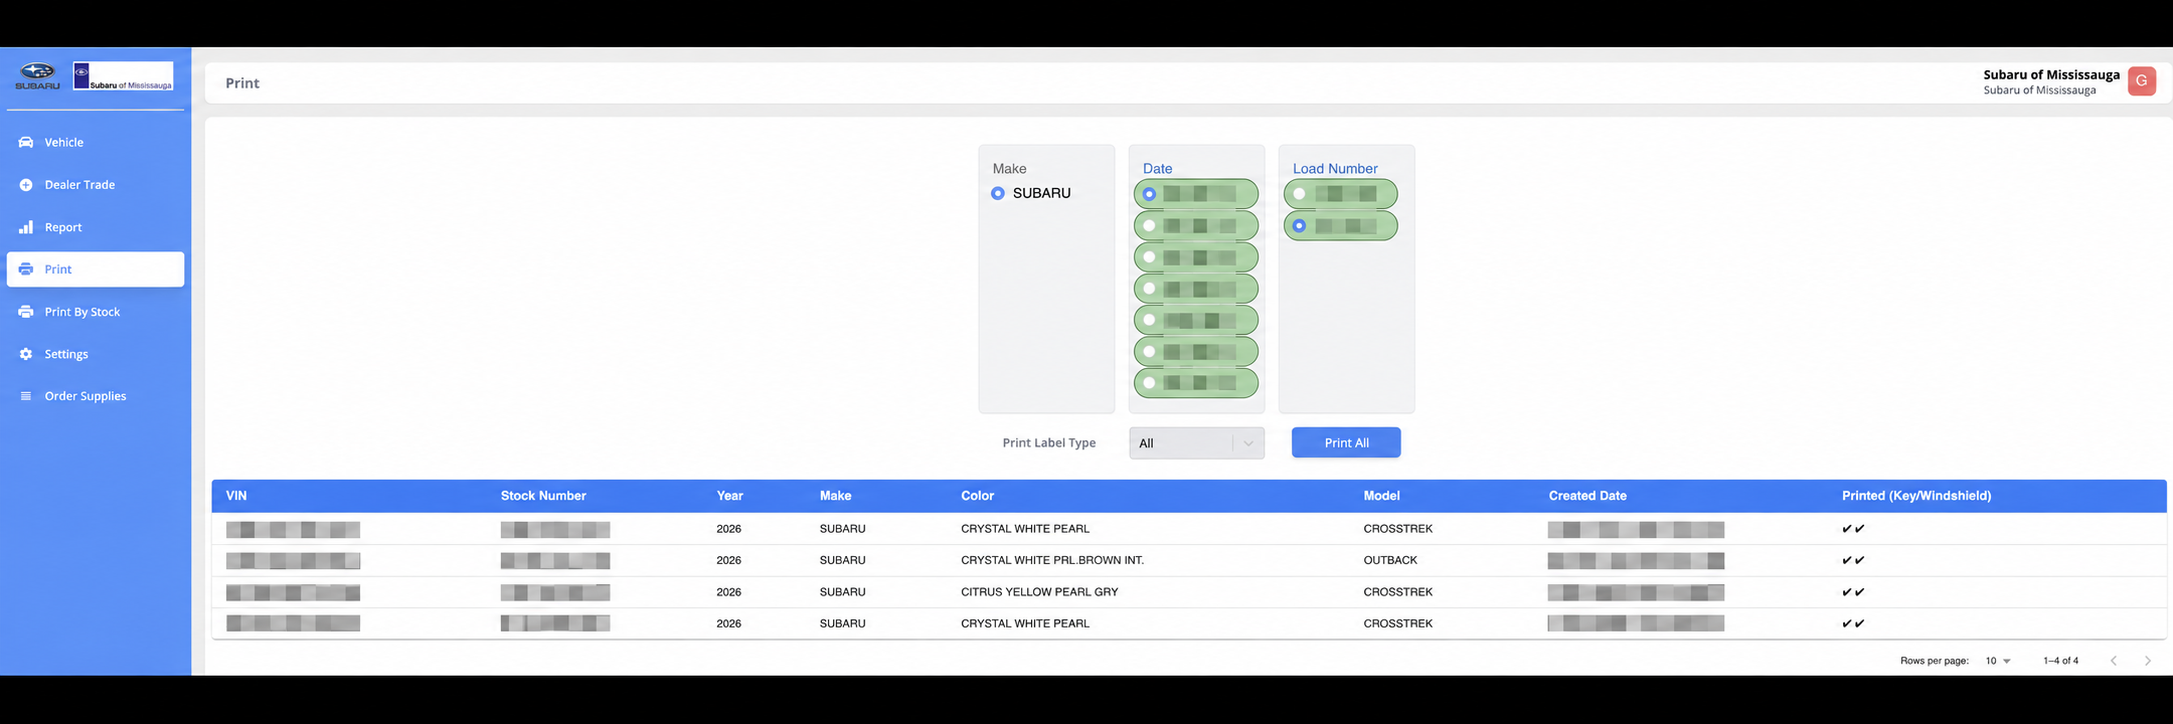This screenshot has width=2173, height=724.
Task: Open Settings page
Action: tap(95, 354)
